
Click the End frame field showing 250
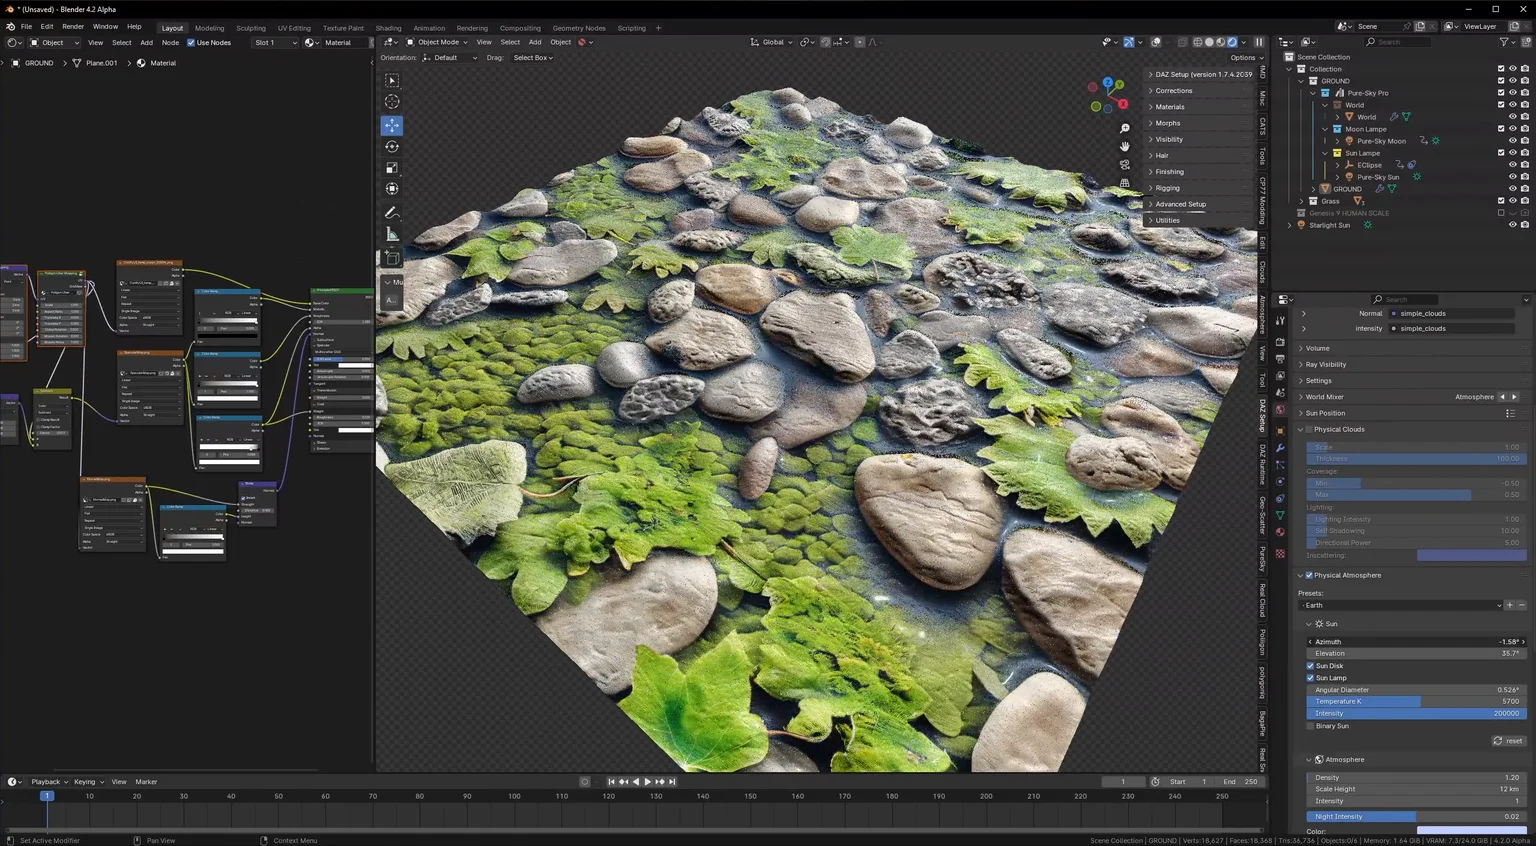1241,782
